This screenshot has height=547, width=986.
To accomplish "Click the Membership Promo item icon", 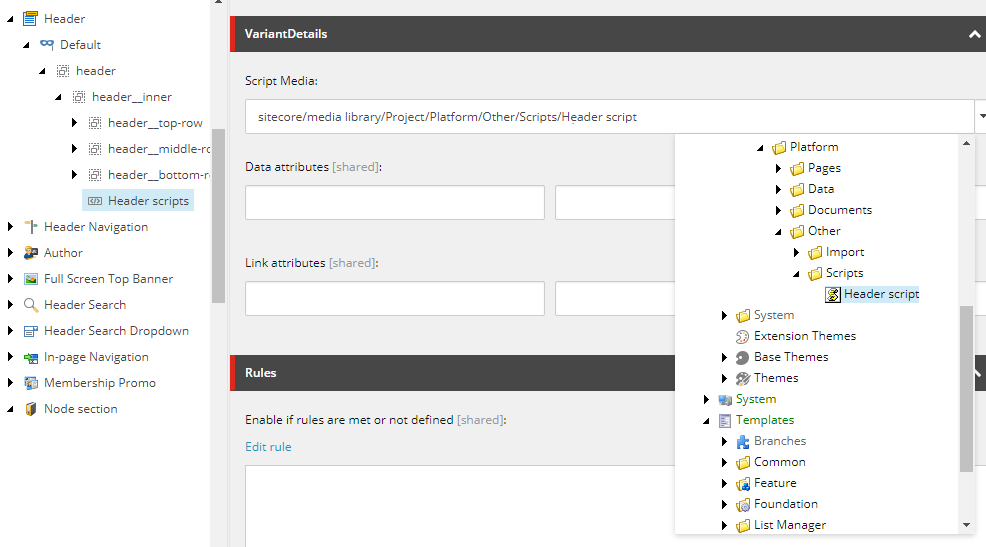I will (x=30, y=383).
